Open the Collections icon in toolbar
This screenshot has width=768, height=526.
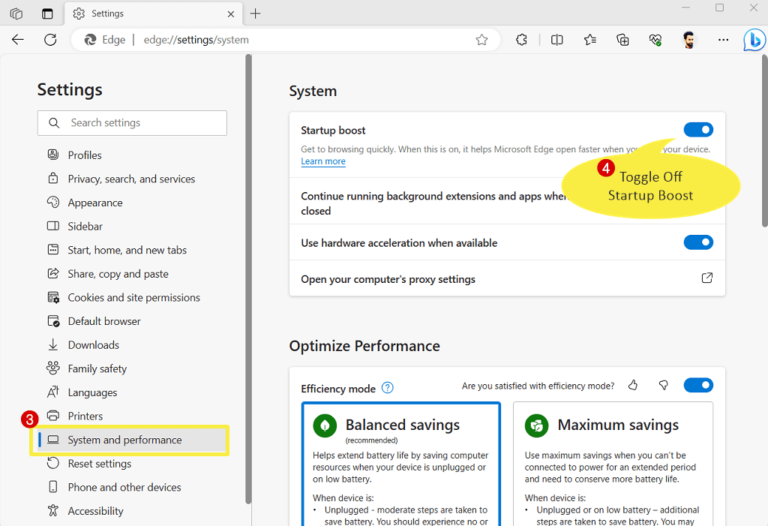pyautogui.click(x=623, y=40)
